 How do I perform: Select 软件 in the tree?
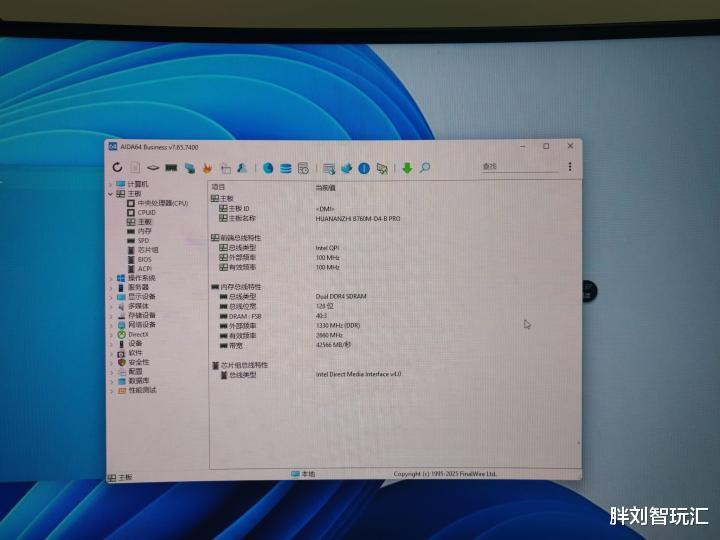pos(135,353)
